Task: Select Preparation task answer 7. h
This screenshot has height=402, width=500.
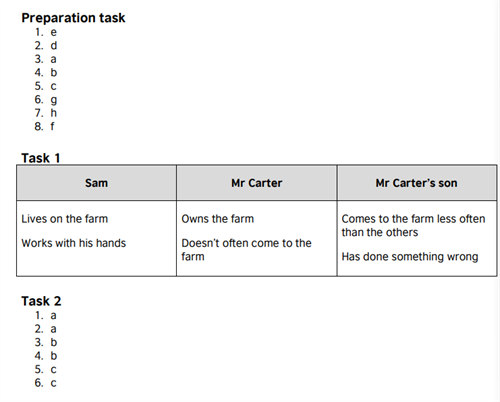Action: [x=46, y=113]
